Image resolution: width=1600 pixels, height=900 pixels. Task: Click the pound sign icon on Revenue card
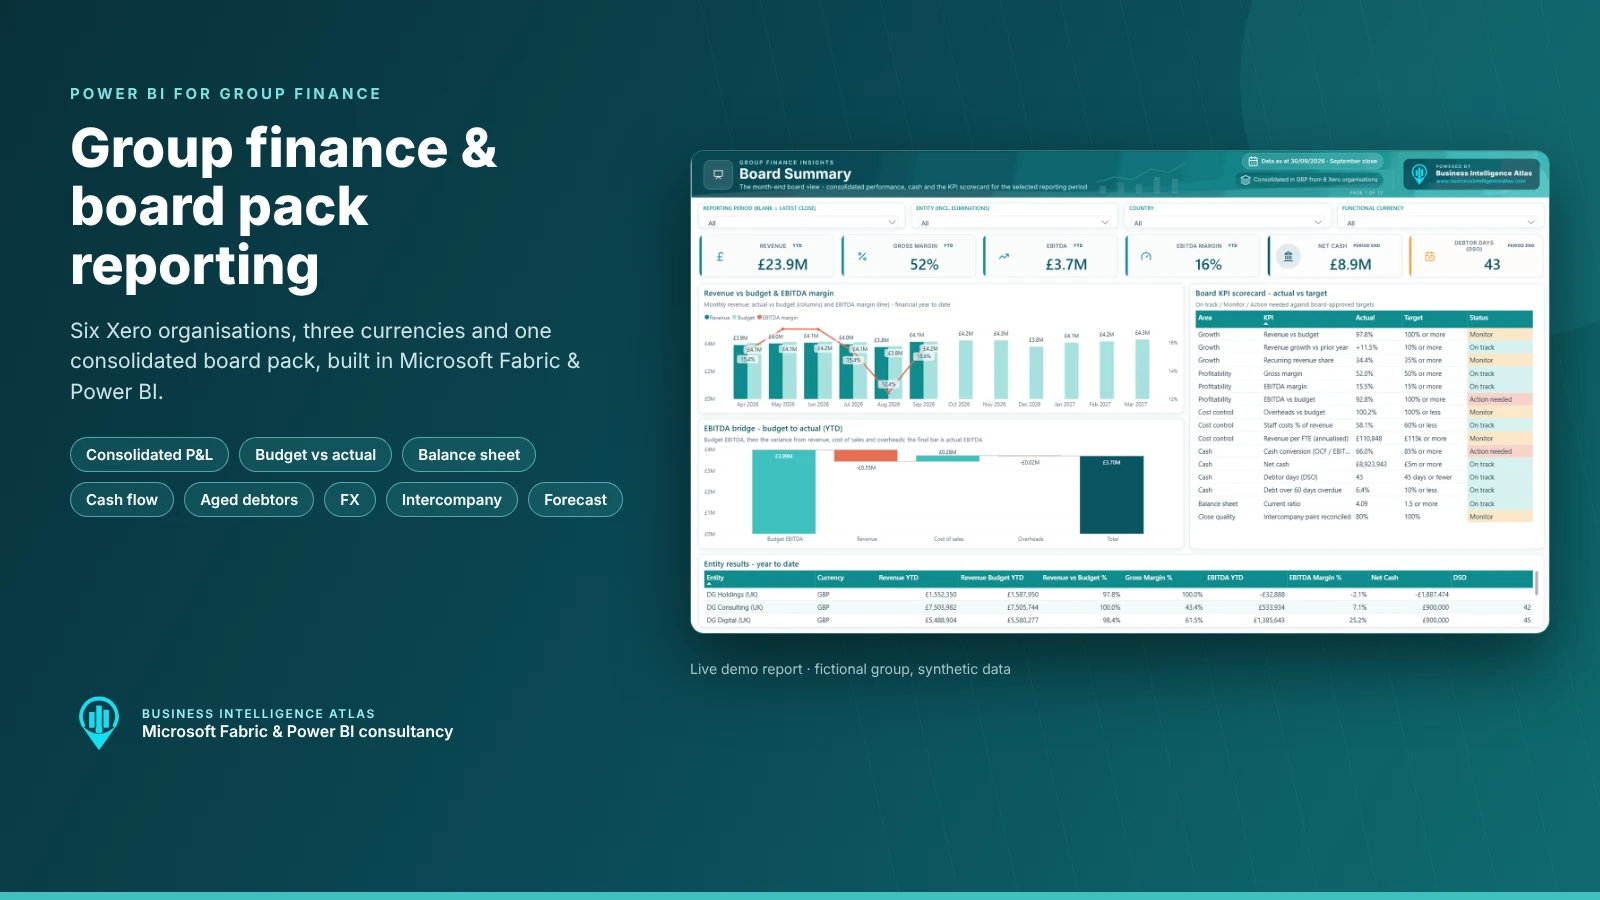720,257
